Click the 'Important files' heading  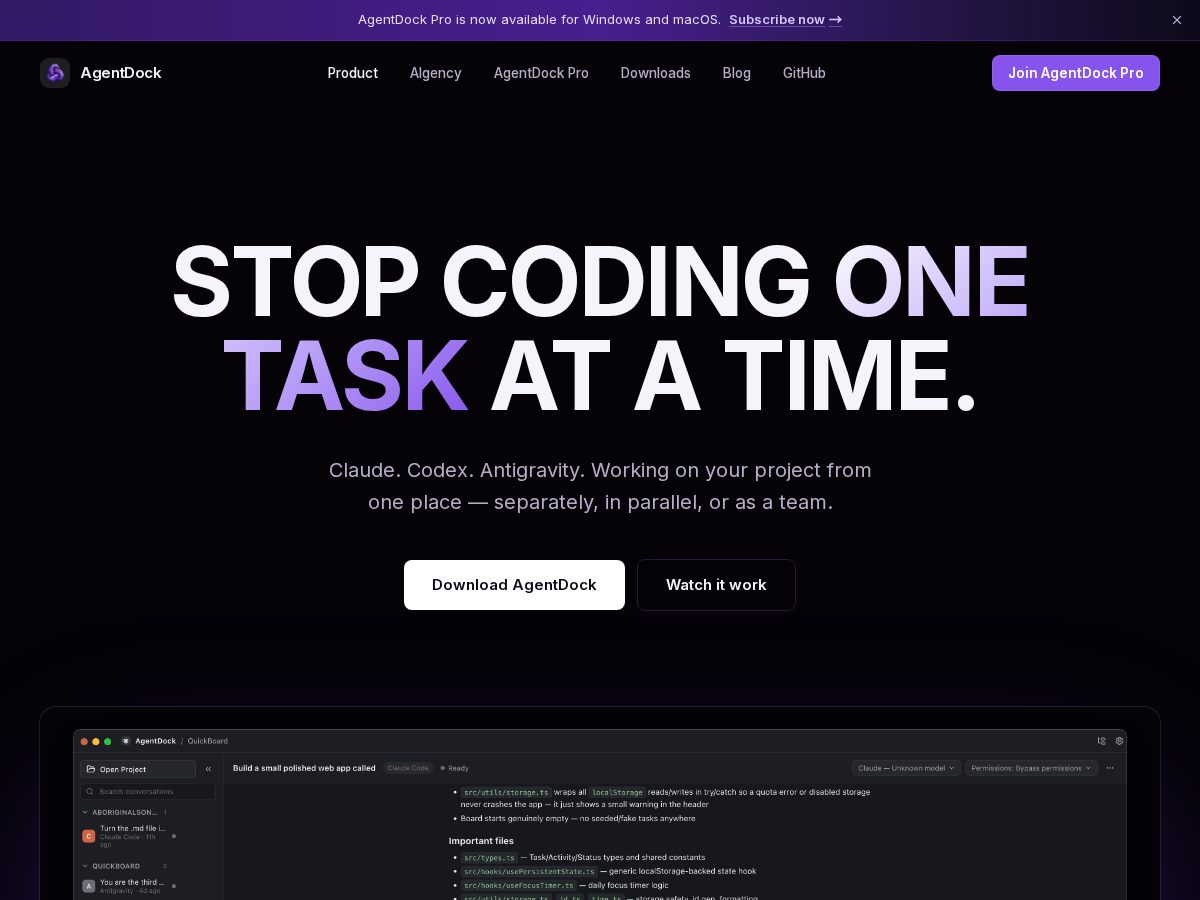tap(481, 841)
